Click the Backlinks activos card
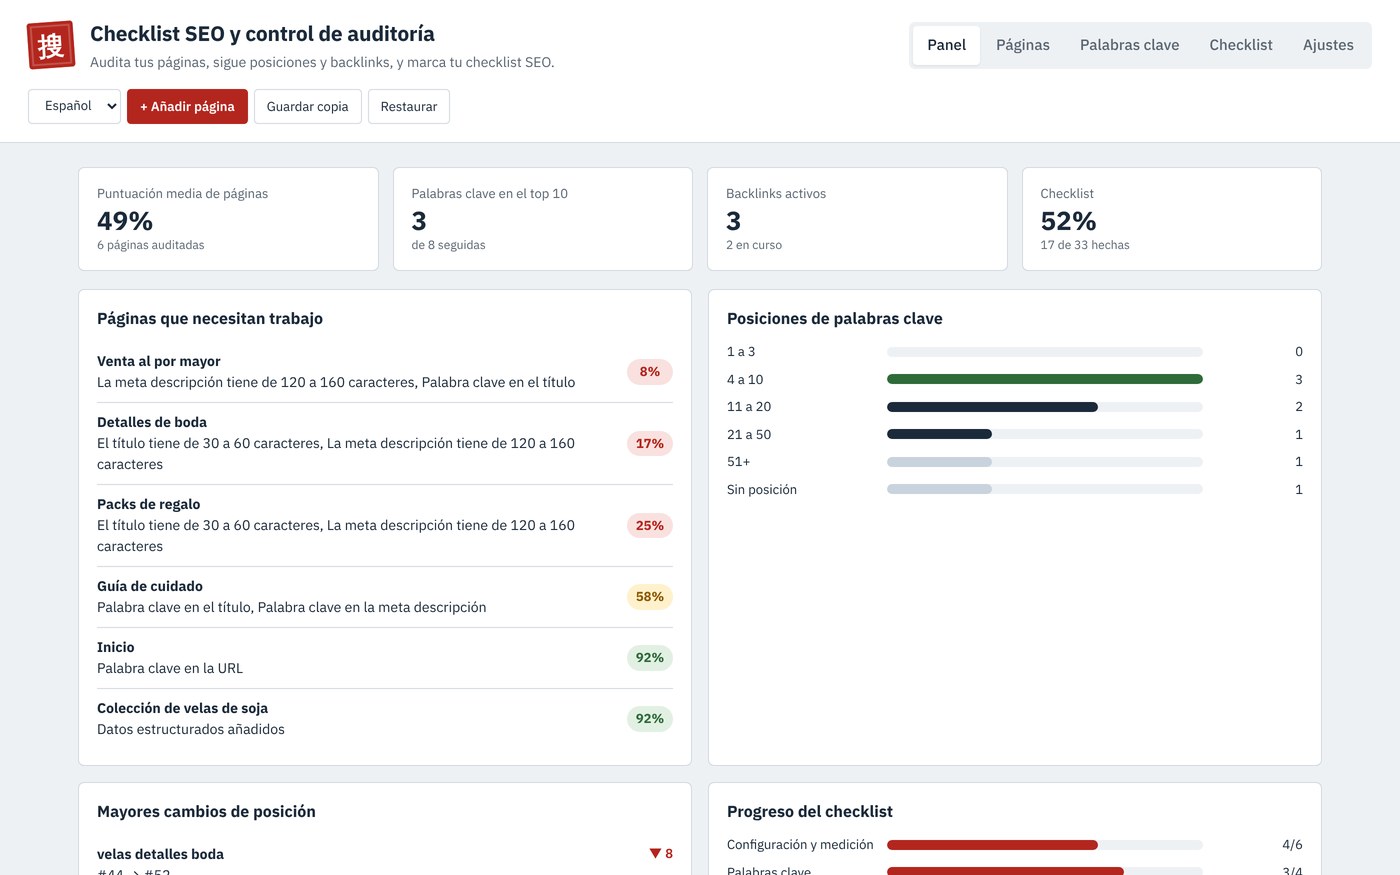Screen dimensions: 1400x875 tap(857, 219)
